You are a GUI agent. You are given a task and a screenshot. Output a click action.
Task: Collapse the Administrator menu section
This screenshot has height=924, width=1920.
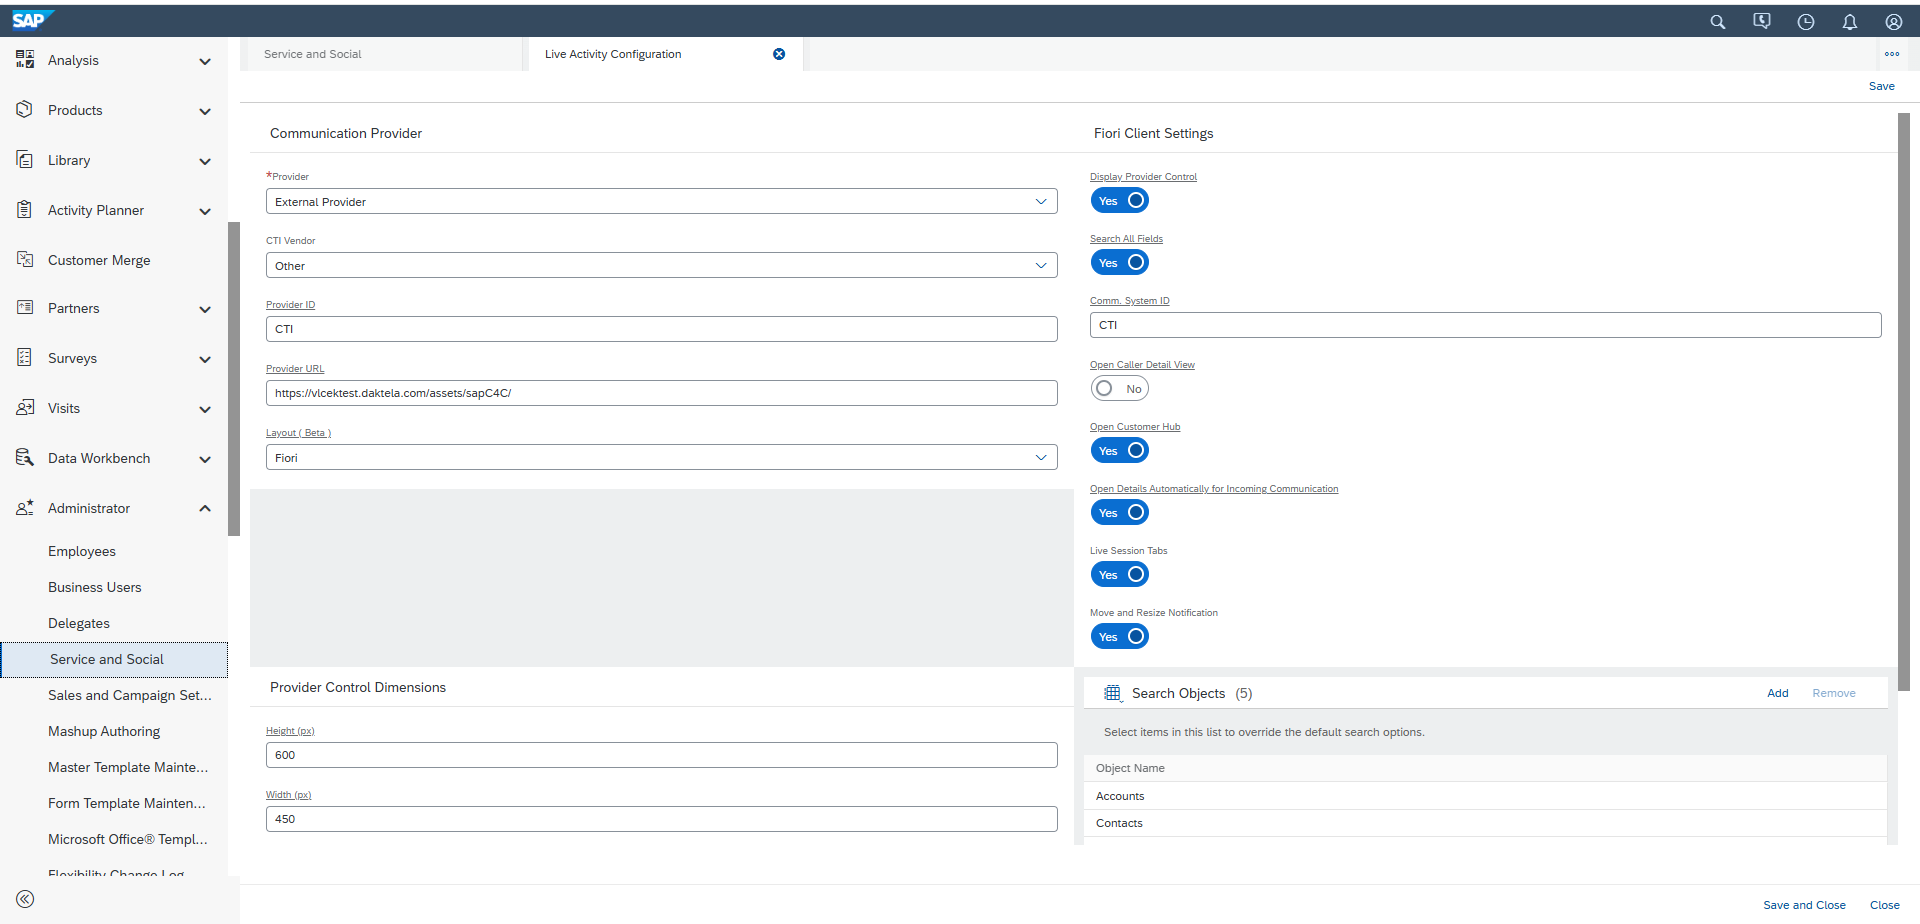click(205, 508)
